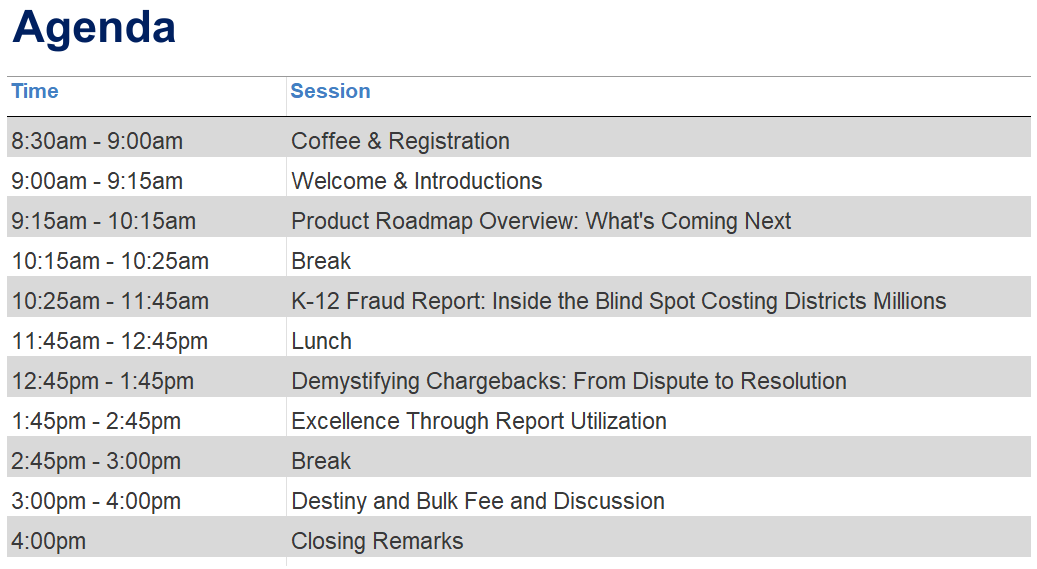The image size is (1037, 569).
Task: Select the Coffee & Registration session
Action: tap(400, 141)
